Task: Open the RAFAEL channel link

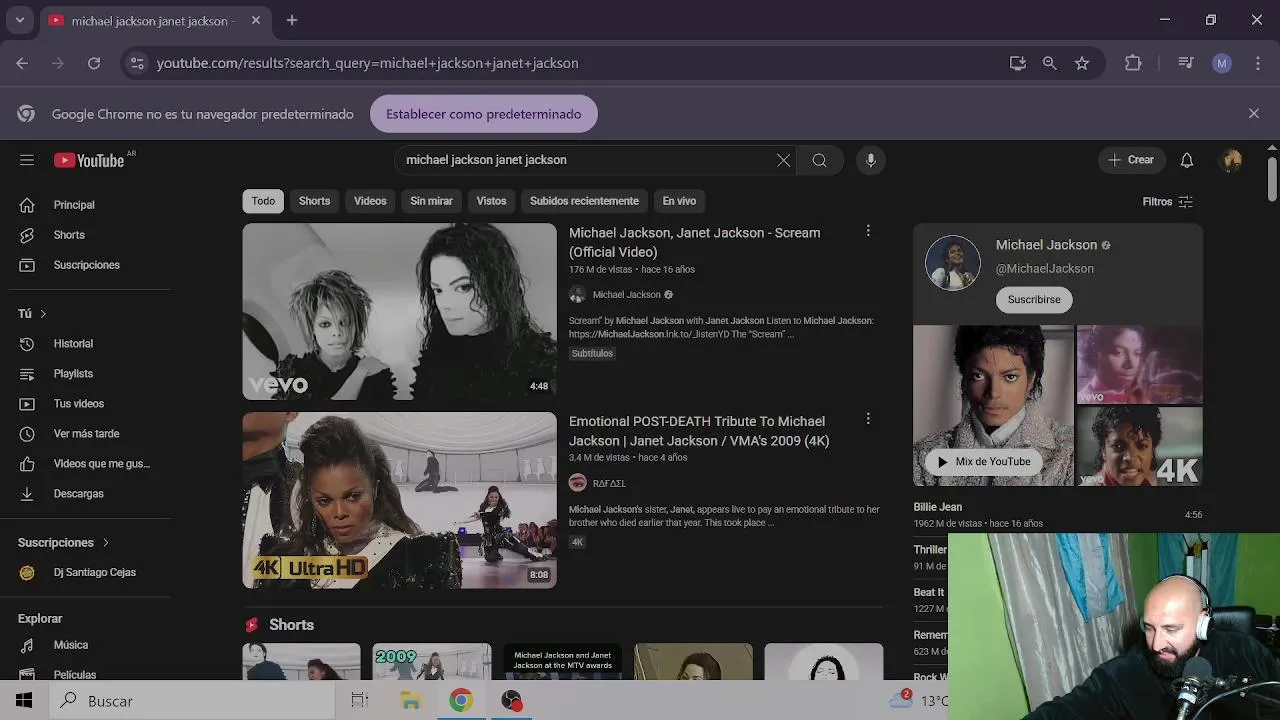Action: coord(609,483)
